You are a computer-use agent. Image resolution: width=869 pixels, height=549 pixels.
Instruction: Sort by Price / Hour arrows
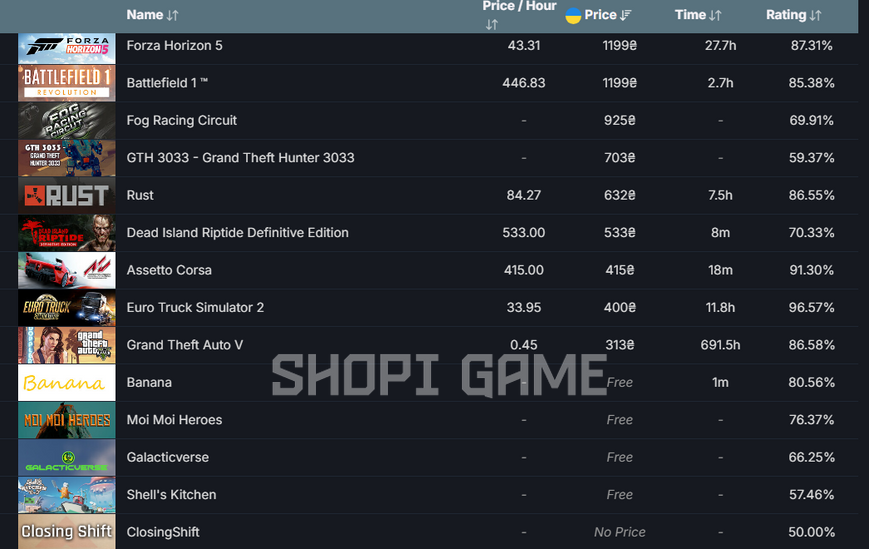point(492,24)
